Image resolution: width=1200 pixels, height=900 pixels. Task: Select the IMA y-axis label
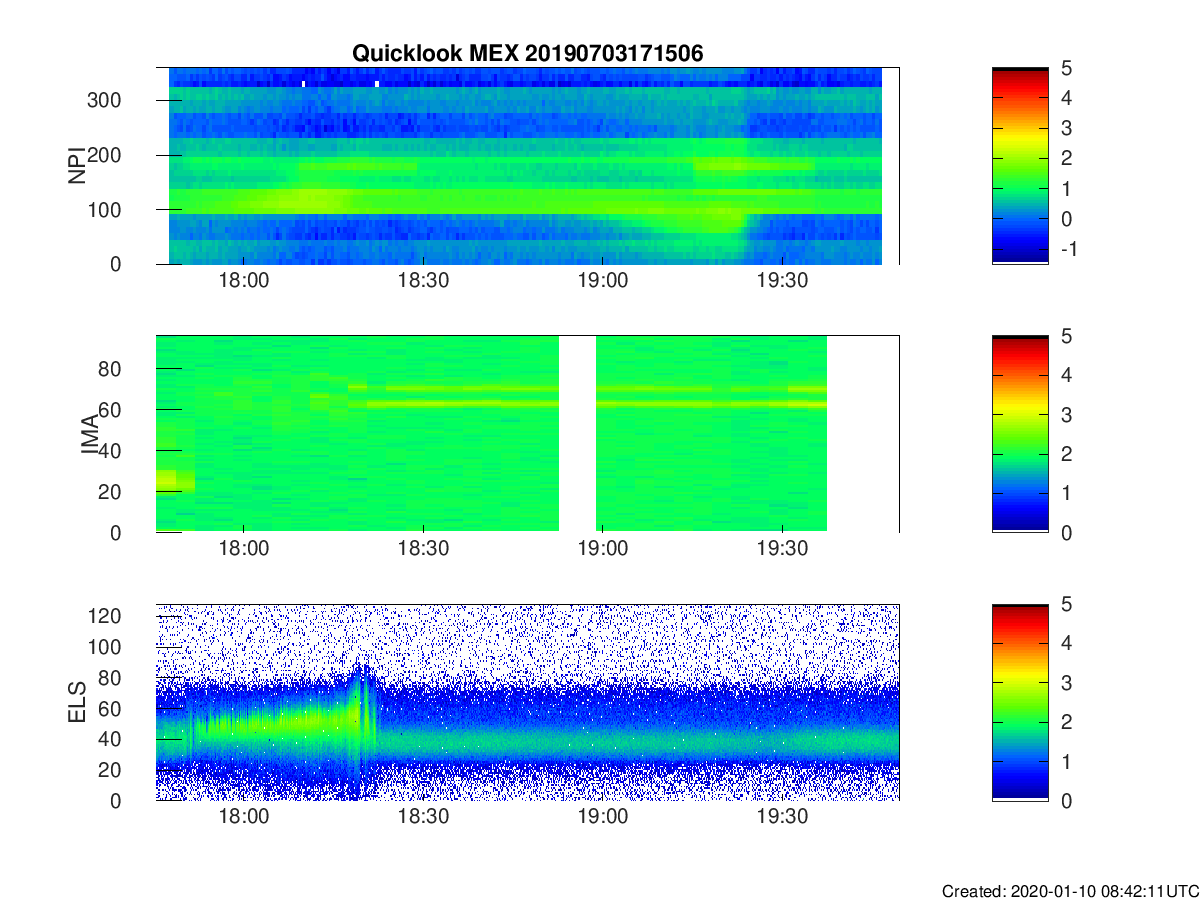[x=88, y=435]
